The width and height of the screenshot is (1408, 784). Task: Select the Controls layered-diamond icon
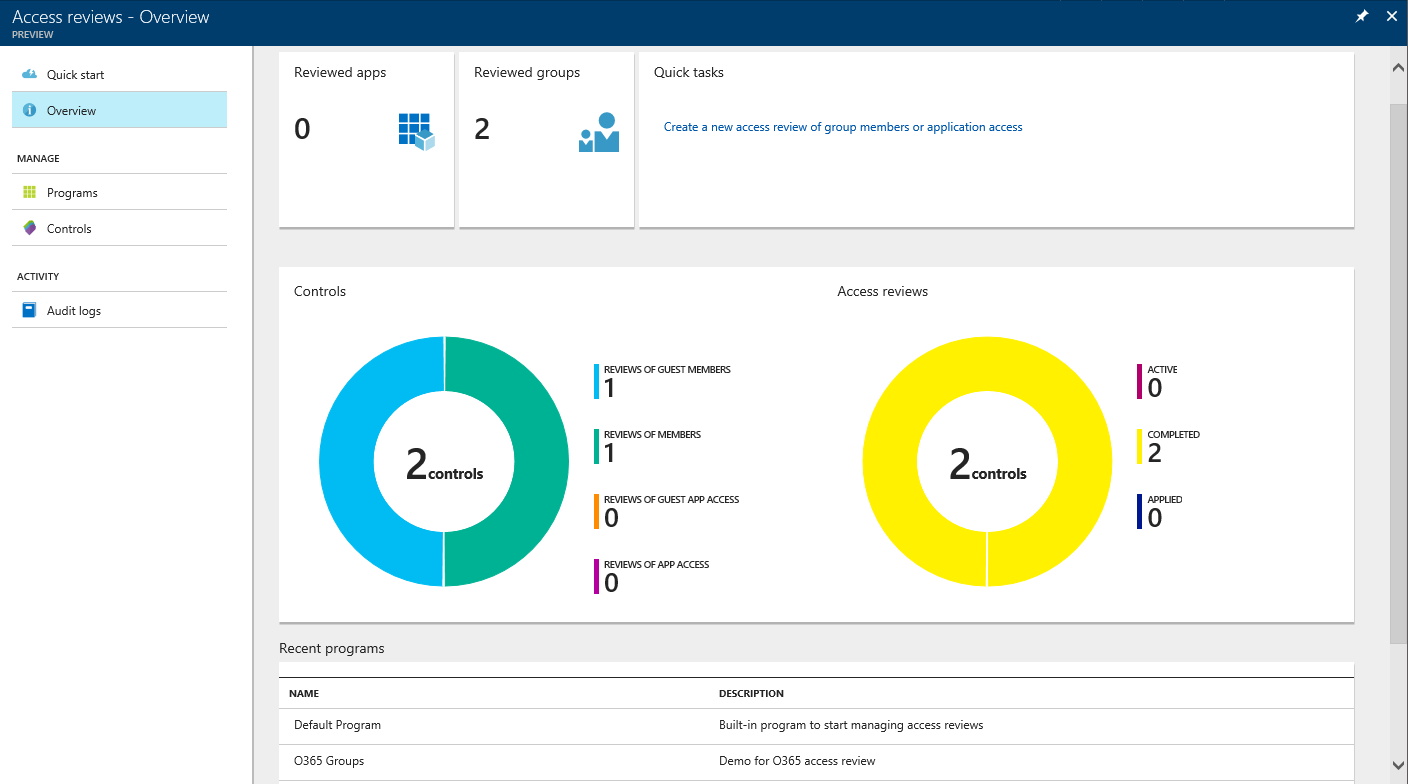click(30, 228)
